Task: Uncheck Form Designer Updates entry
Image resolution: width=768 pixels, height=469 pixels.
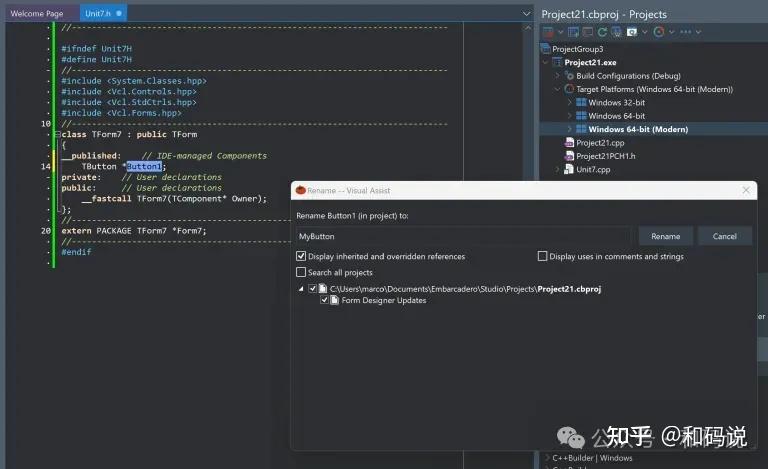Action: click(x=324, y=300)
